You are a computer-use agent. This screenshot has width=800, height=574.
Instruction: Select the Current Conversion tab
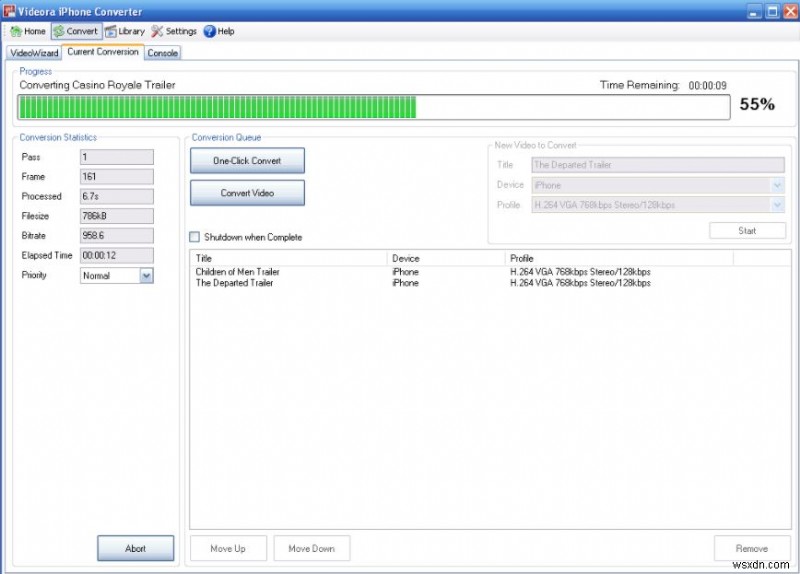(x=103, y=52)
